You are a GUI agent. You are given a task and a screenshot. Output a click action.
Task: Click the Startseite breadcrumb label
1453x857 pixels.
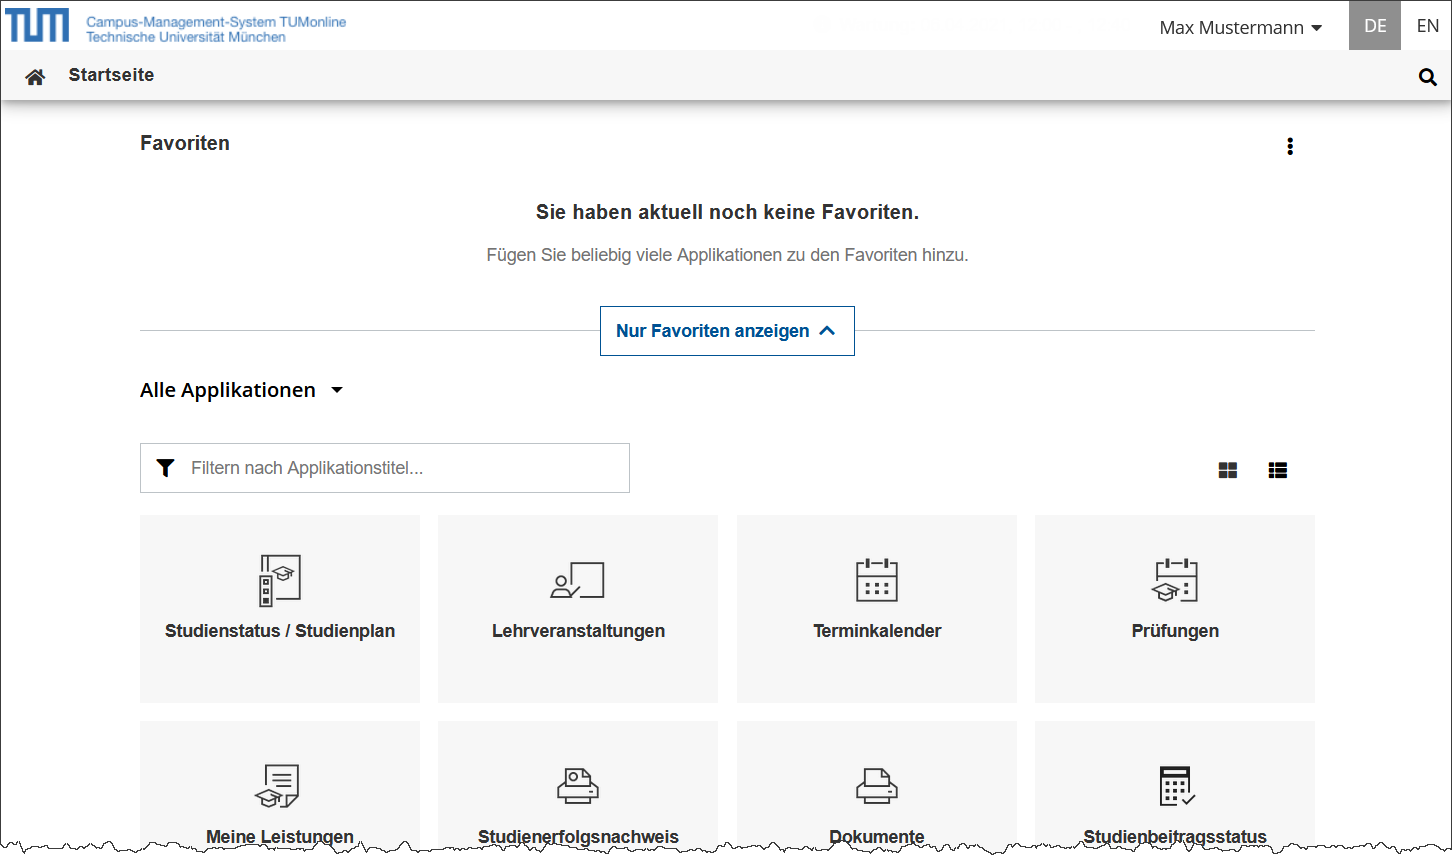point(111,75)
